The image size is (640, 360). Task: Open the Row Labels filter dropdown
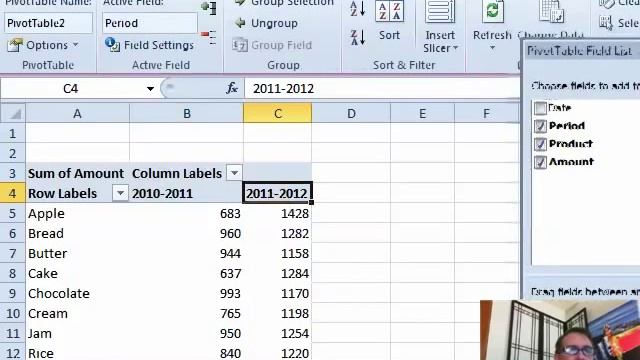(120, 193)
